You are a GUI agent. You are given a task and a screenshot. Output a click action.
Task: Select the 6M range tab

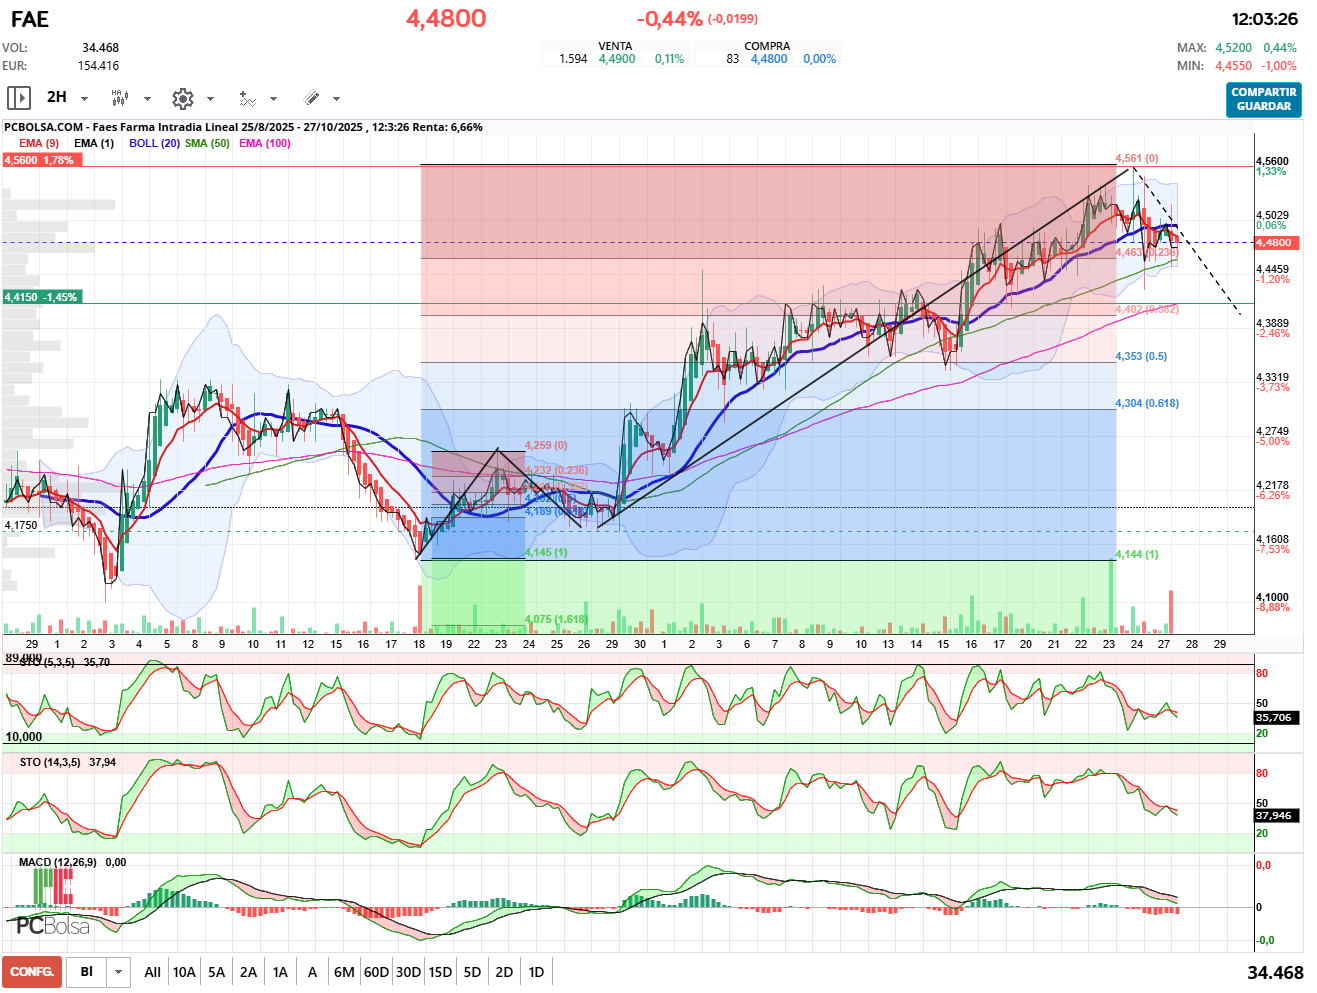344,972
